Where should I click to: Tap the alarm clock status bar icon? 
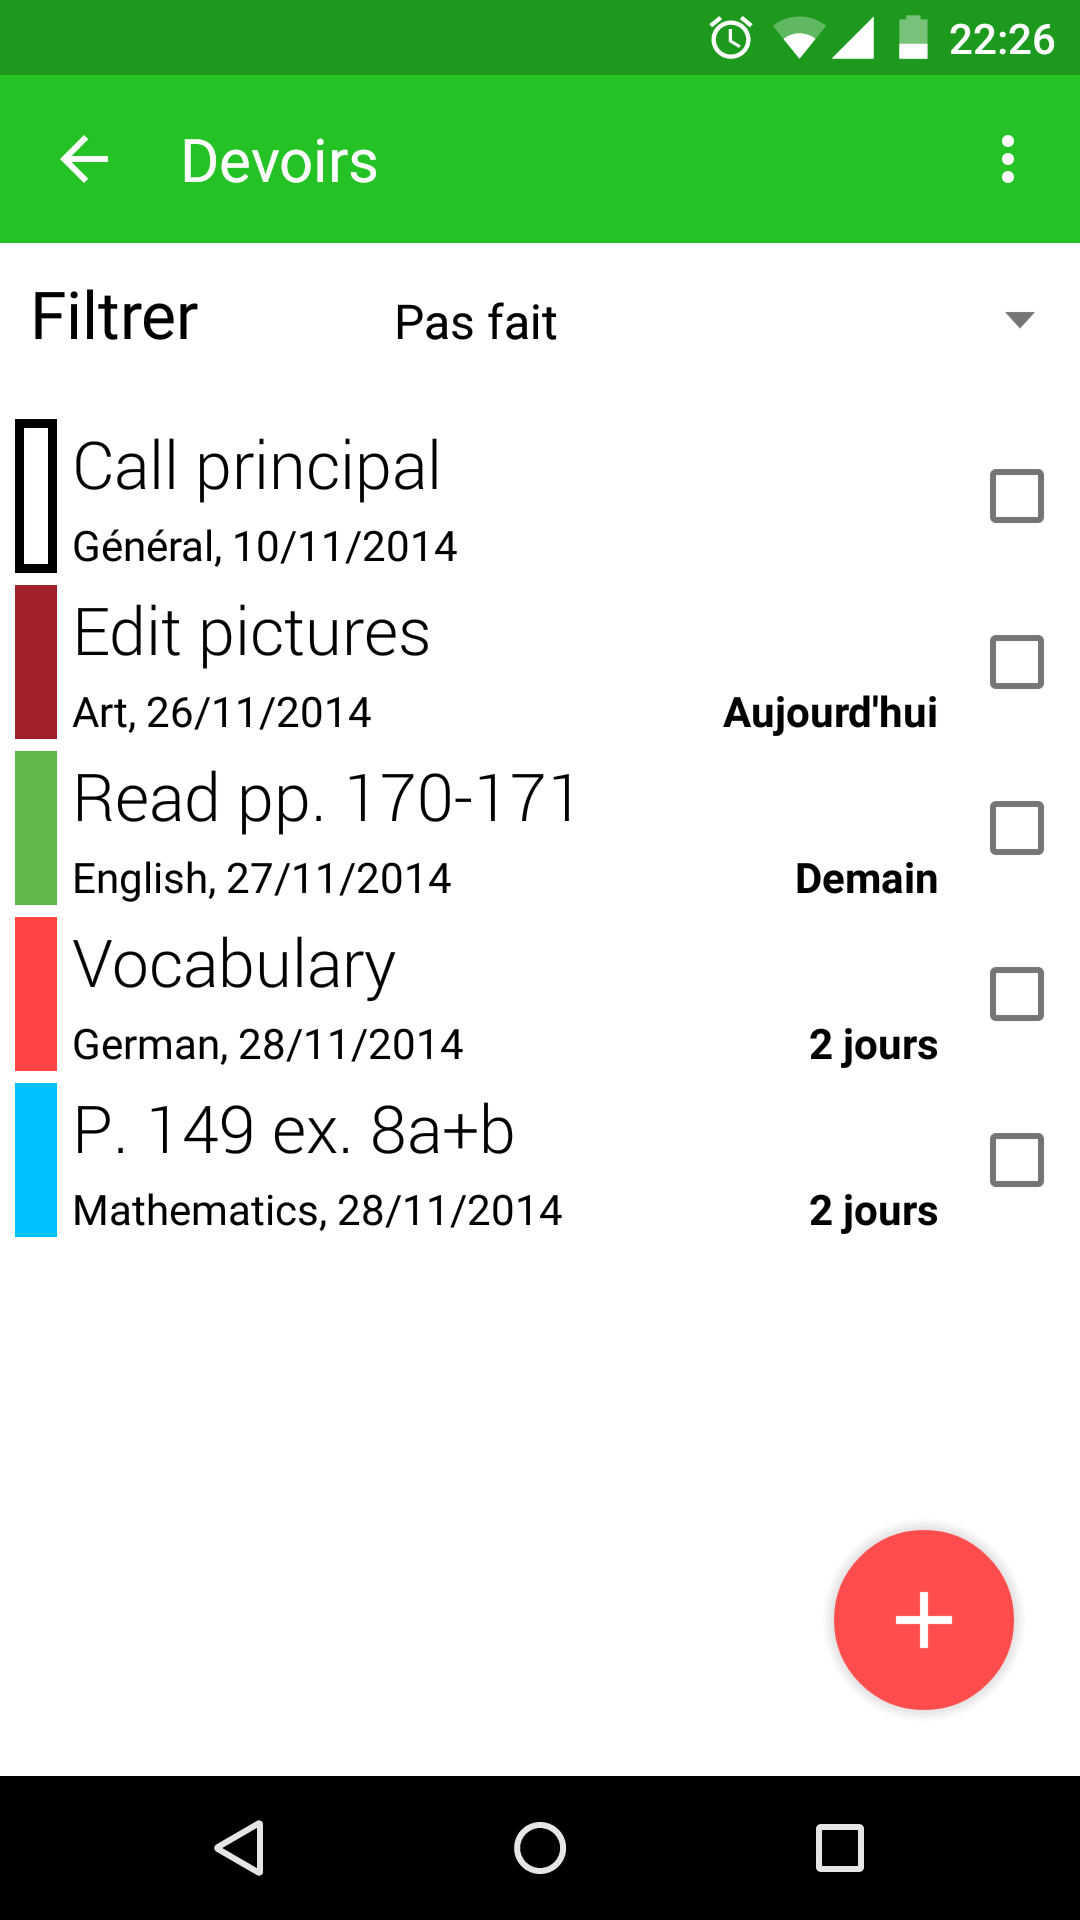[x=731, y=39]
